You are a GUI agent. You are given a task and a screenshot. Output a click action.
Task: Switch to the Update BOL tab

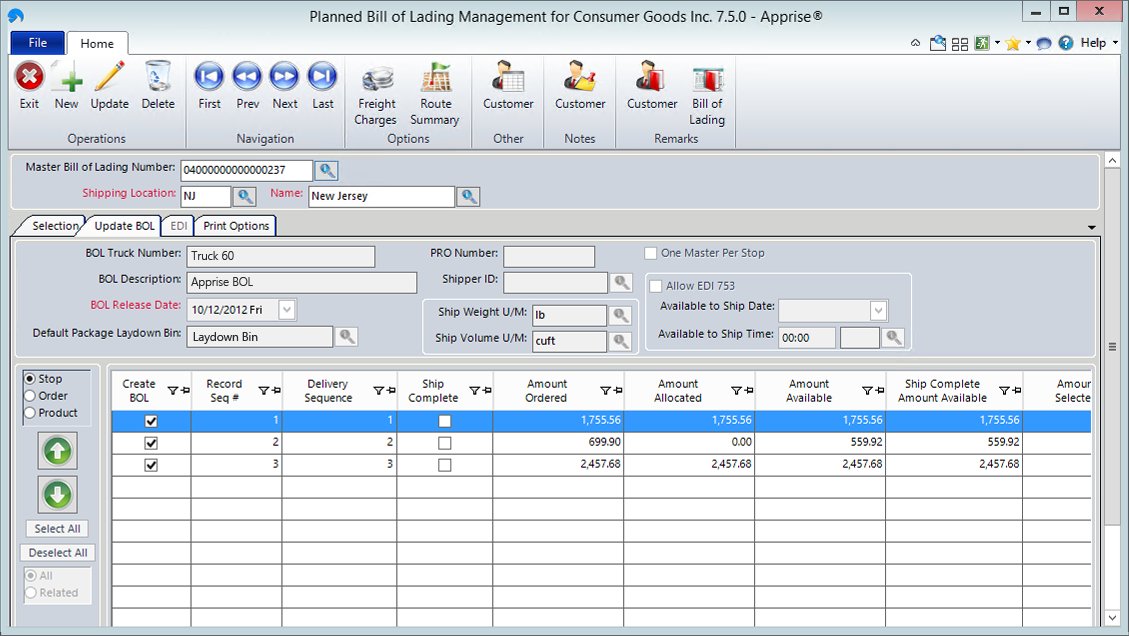(124, 225)
